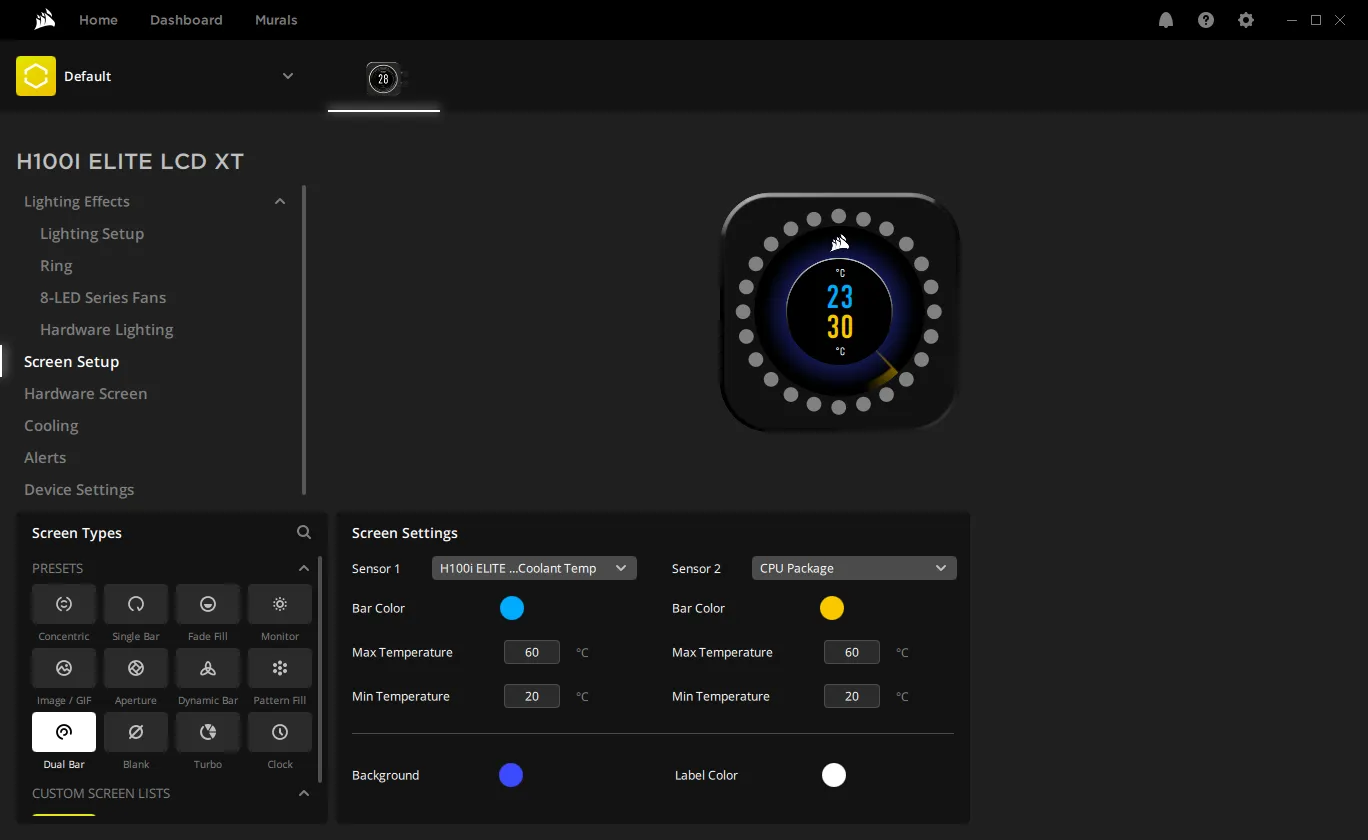Viewport: 1368px width, 840px height.
Task: Open 8-LED Series Fans settings
Action: [103, 297]
